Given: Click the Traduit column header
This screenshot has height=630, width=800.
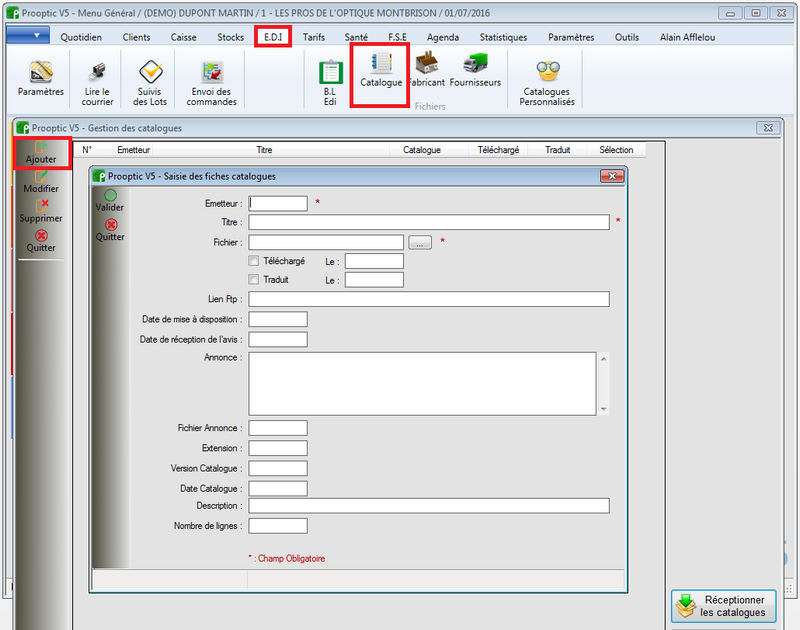Looking at the screenshot, I should tap(558, 149).
